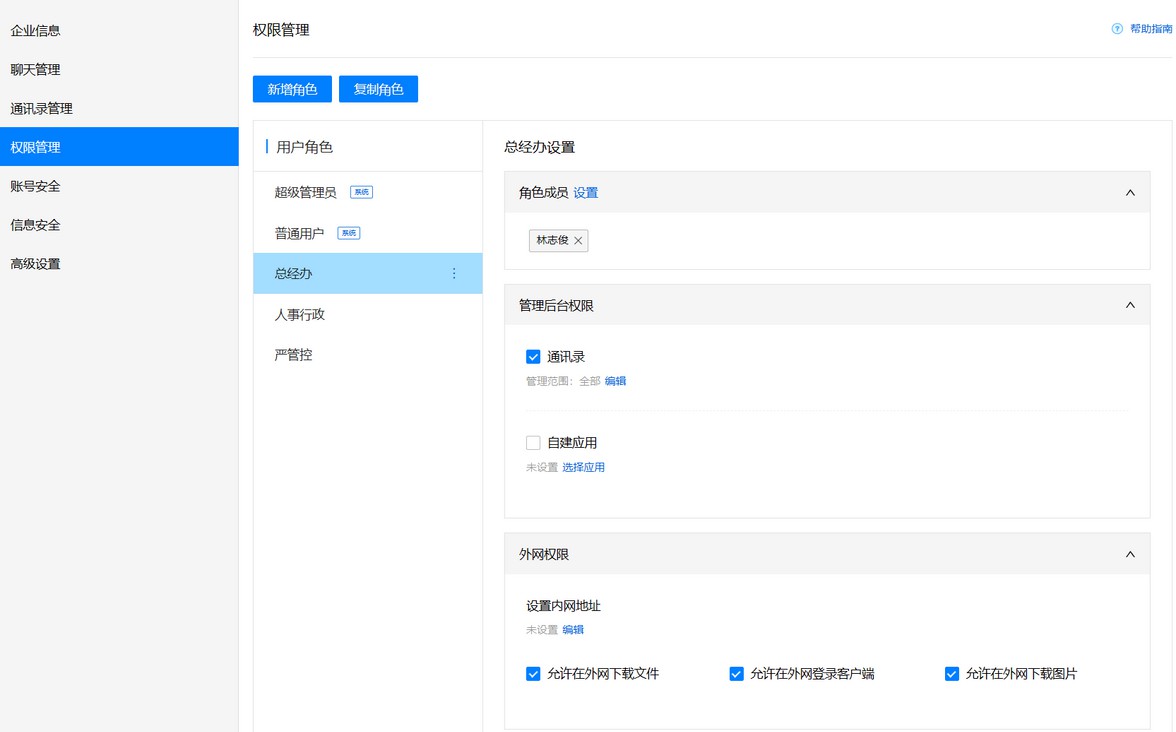The image size is (1176, 732).
Task: Uncheck 允许在外网下载文件
Action: [x=533, y=674]
